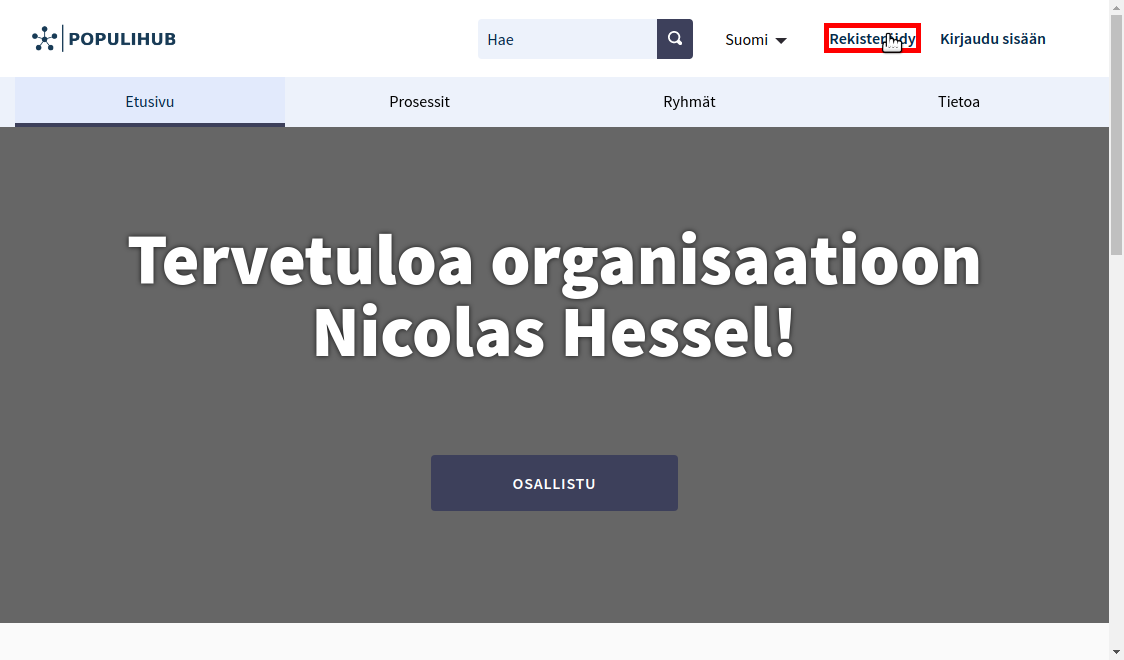Viewport: 1124px width, 660px height.
Task: Click the POPULIHUB brand name text
Action: [122, 39]
